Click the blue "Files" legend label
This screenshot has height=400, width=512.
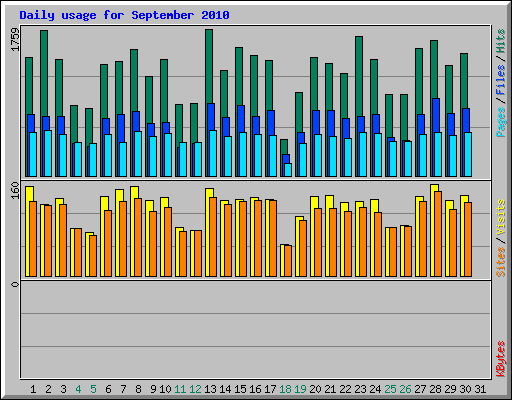click(x=501, y=80)
